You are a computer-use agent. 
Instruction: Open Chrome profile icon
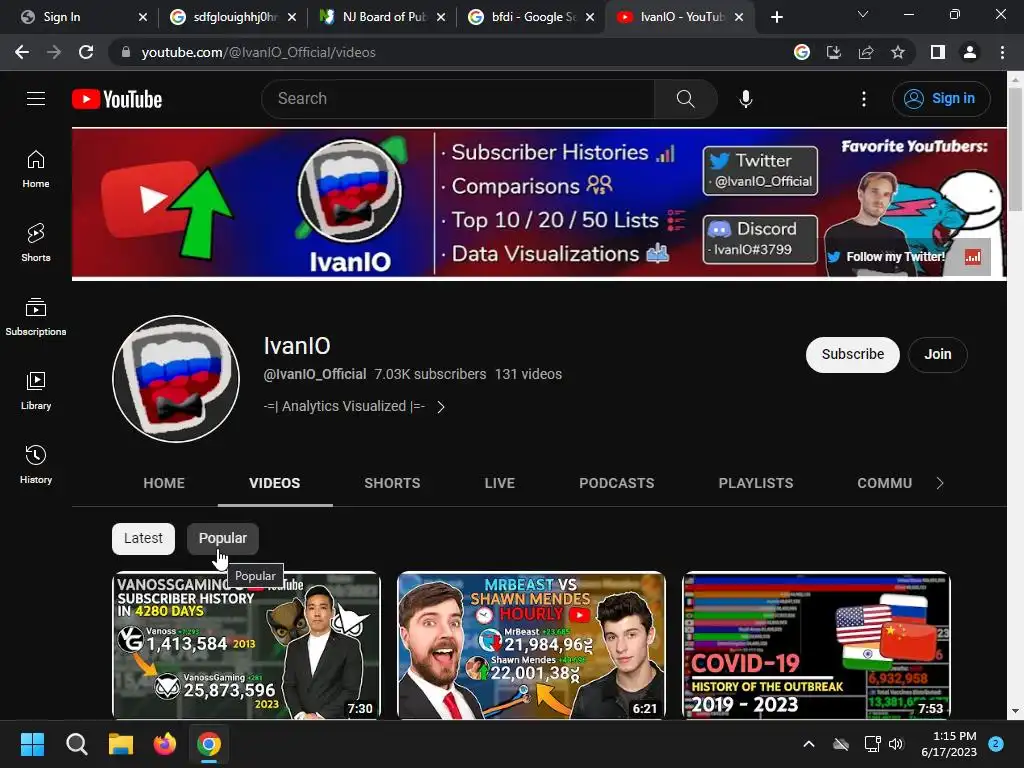(x=970, y=52)
